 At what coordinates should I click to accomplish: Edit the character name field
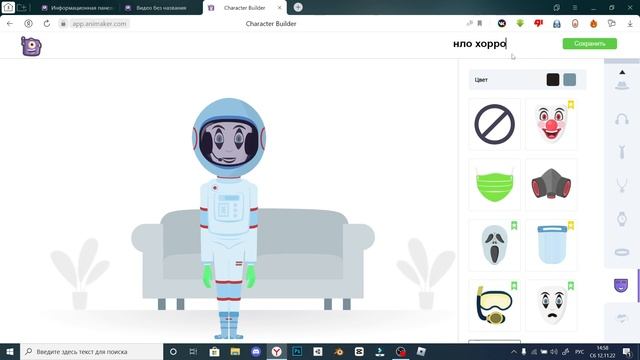(480, 44)
